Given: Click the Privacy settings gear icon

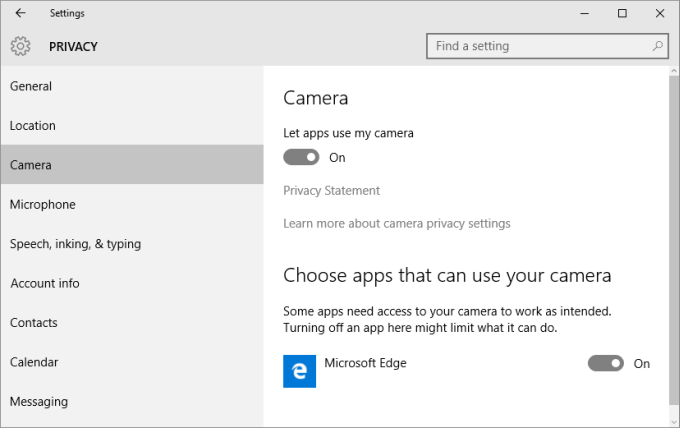Looking at the screenshot, I should tap(20, 46).
